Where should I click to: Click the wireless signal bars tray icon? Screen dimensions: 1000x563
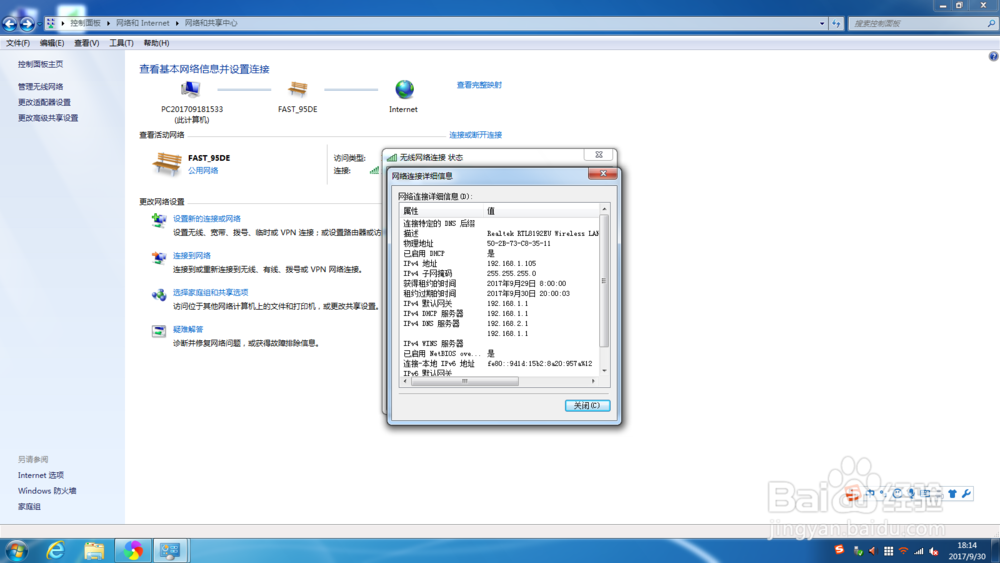click(x=918, y=551)
